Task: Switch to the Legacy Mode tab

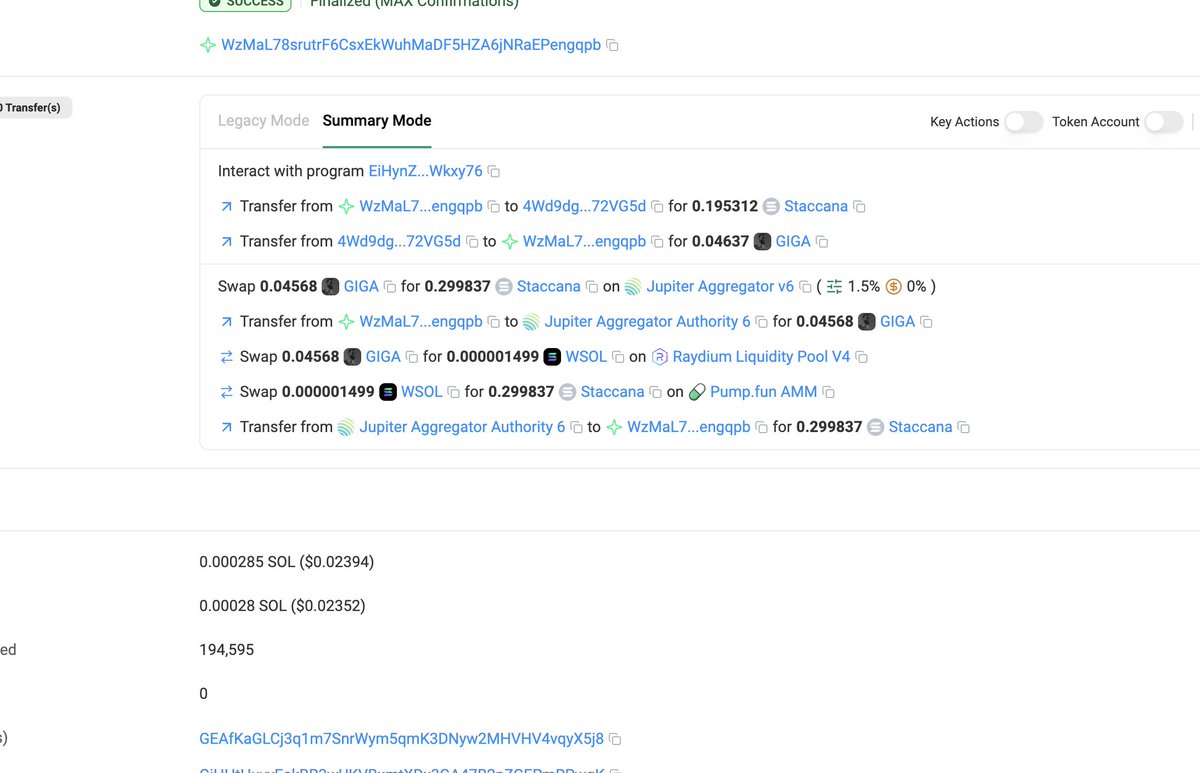Action: pos(264,121)
